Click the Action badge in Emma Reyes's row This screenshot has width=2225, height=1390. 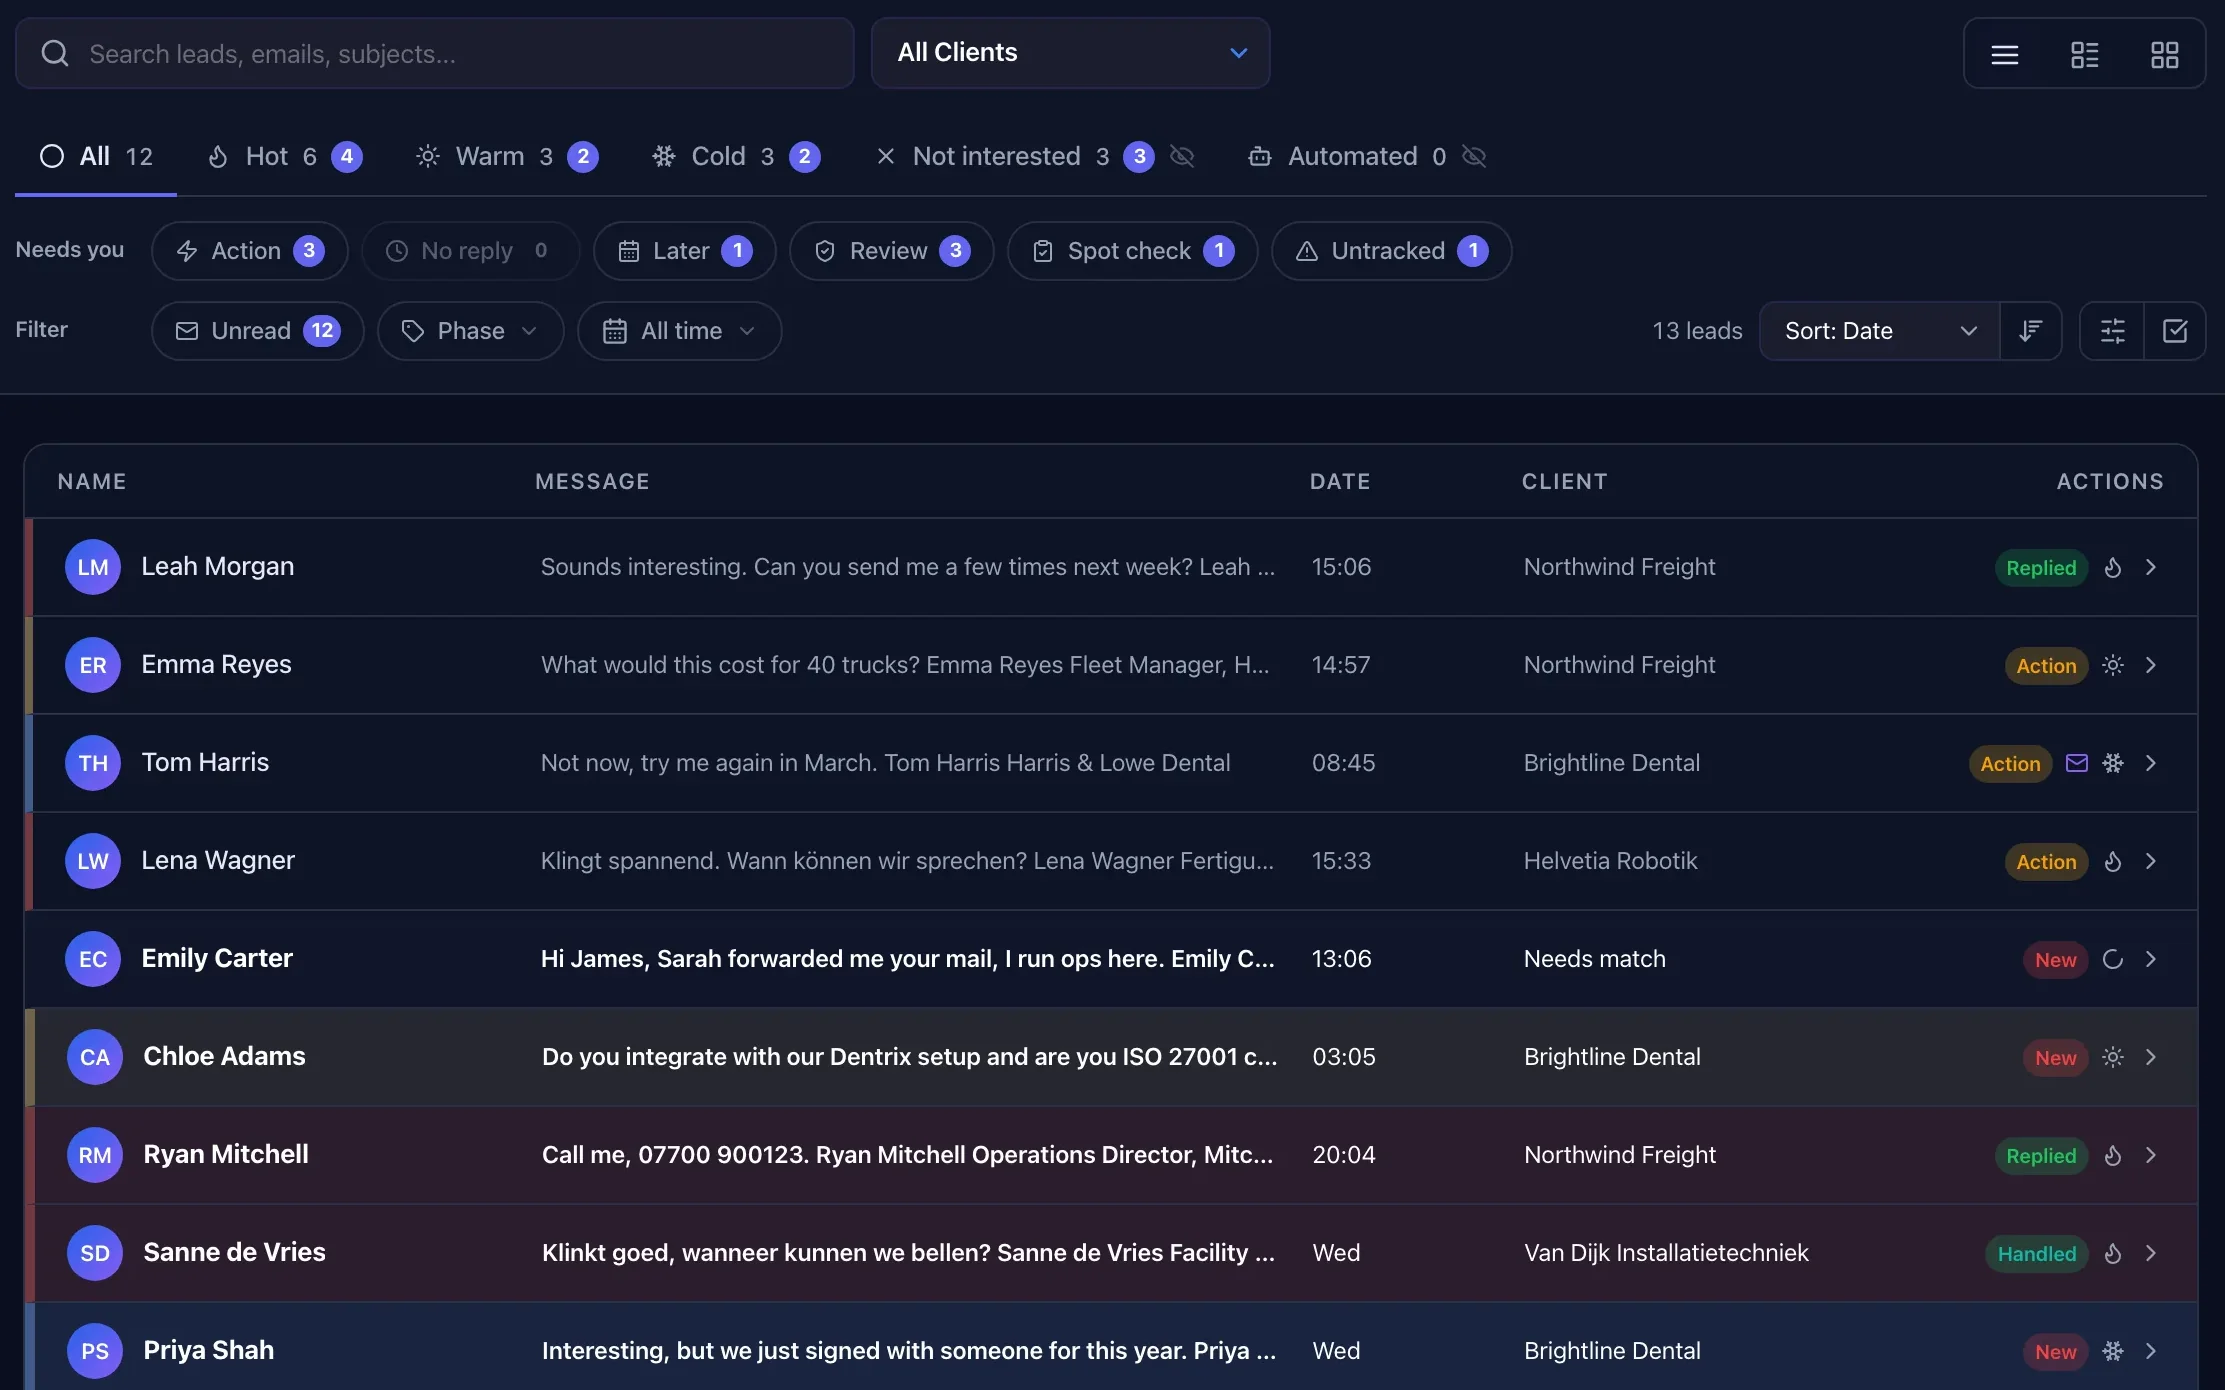[2046, 665]
